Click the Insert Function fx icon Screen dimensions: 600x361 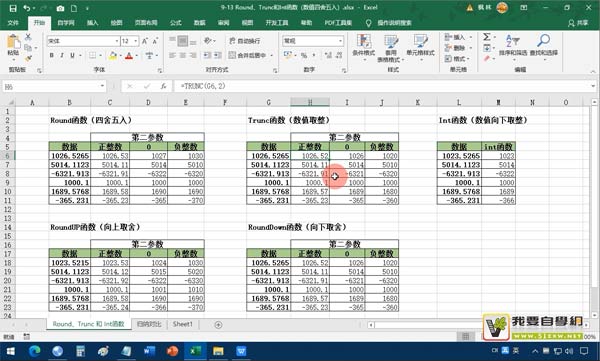163,86
